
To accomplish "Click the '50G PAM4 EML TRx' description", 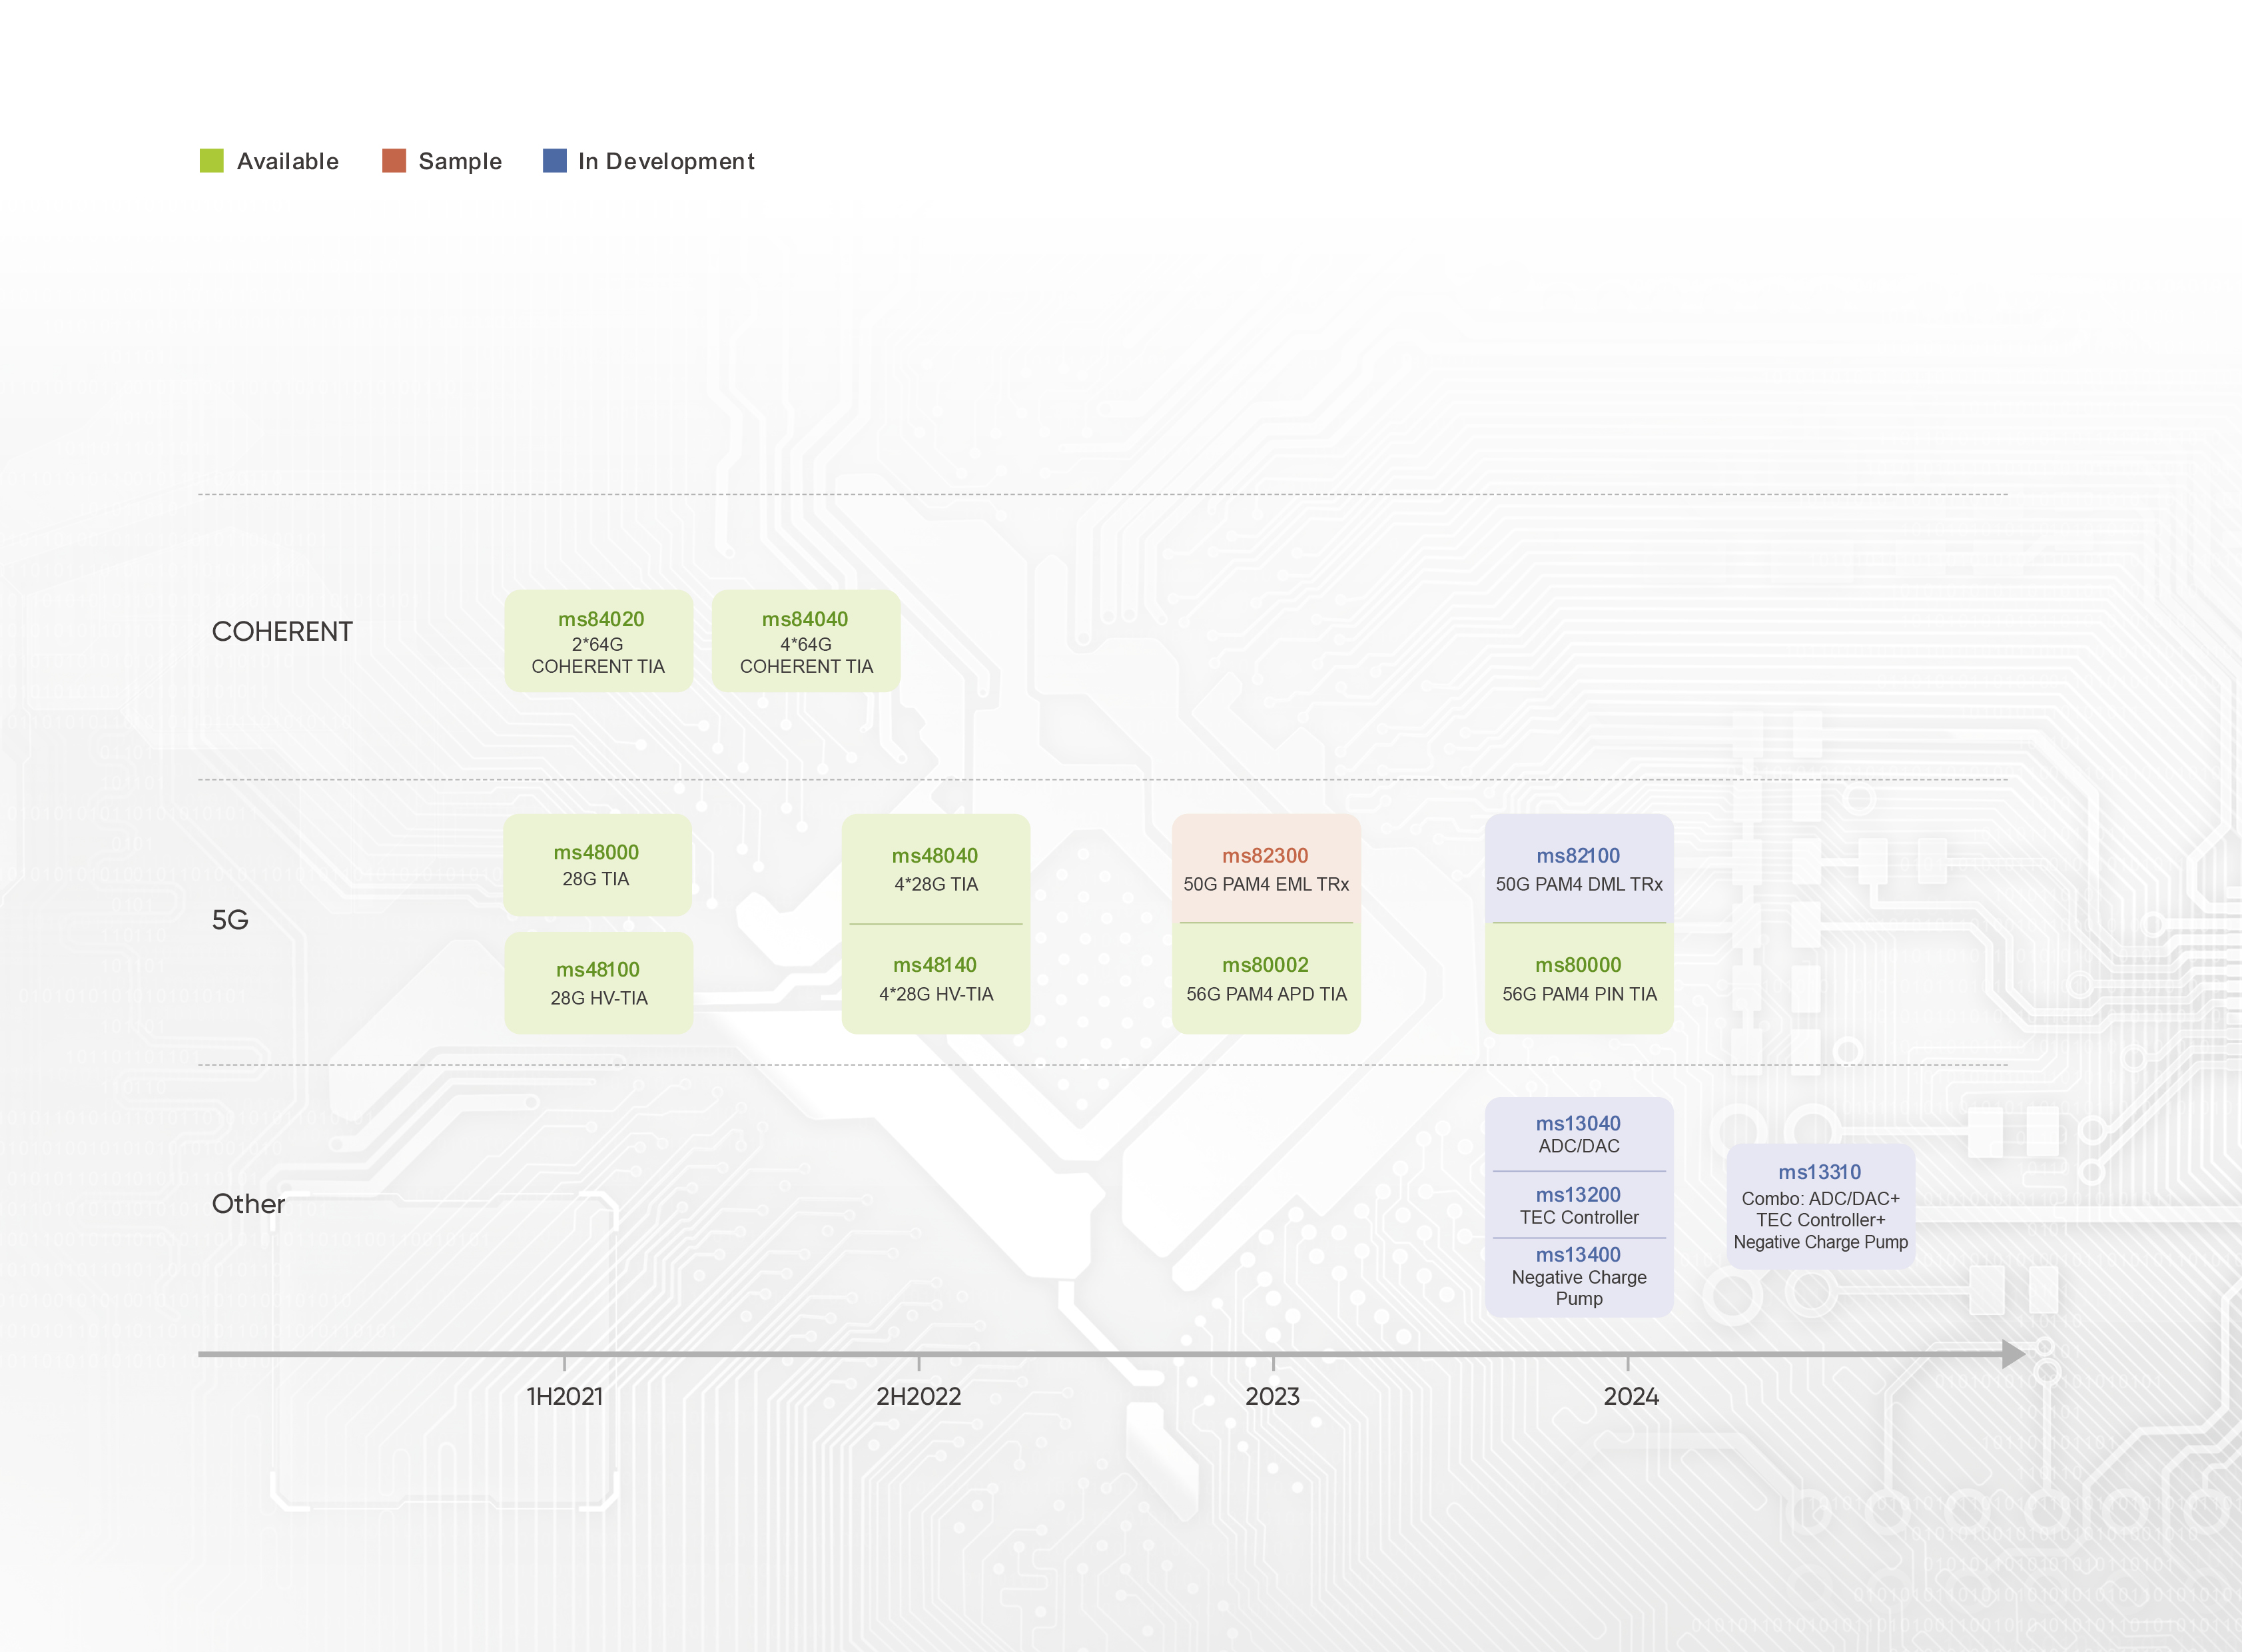I will [1266, 884].
